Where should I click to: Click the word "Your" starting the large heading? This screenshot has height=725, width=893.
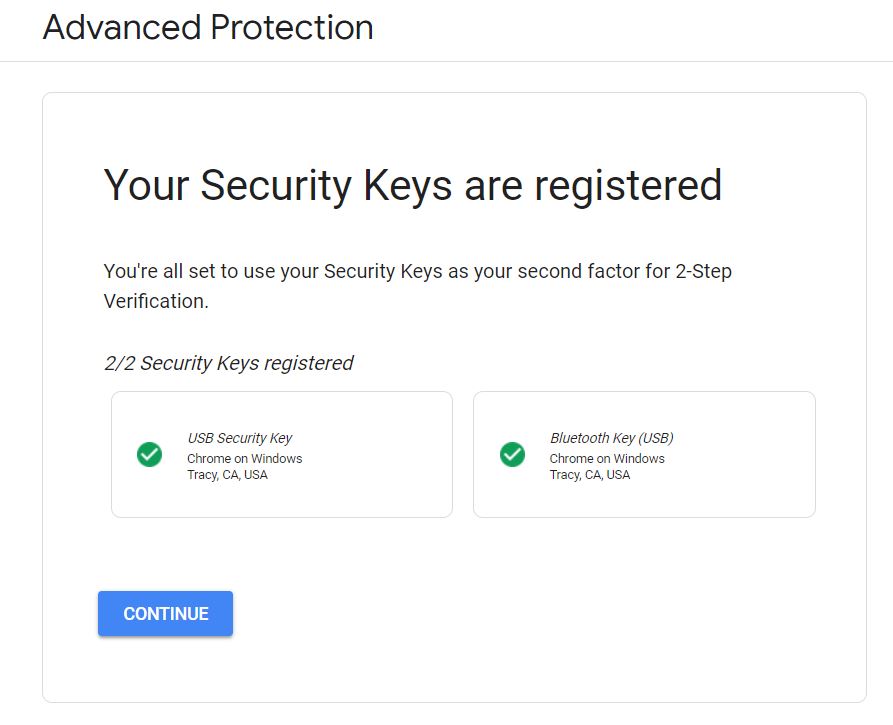147,186
